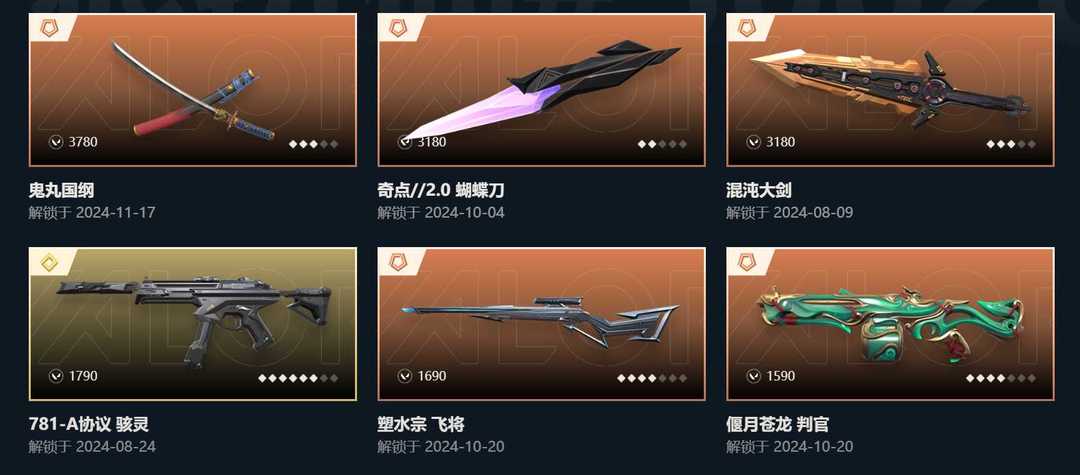Click the gold tier badge on 781-A协议 骇灵
This screenshot has width=1080, height=475.
[x=48, y=262]
